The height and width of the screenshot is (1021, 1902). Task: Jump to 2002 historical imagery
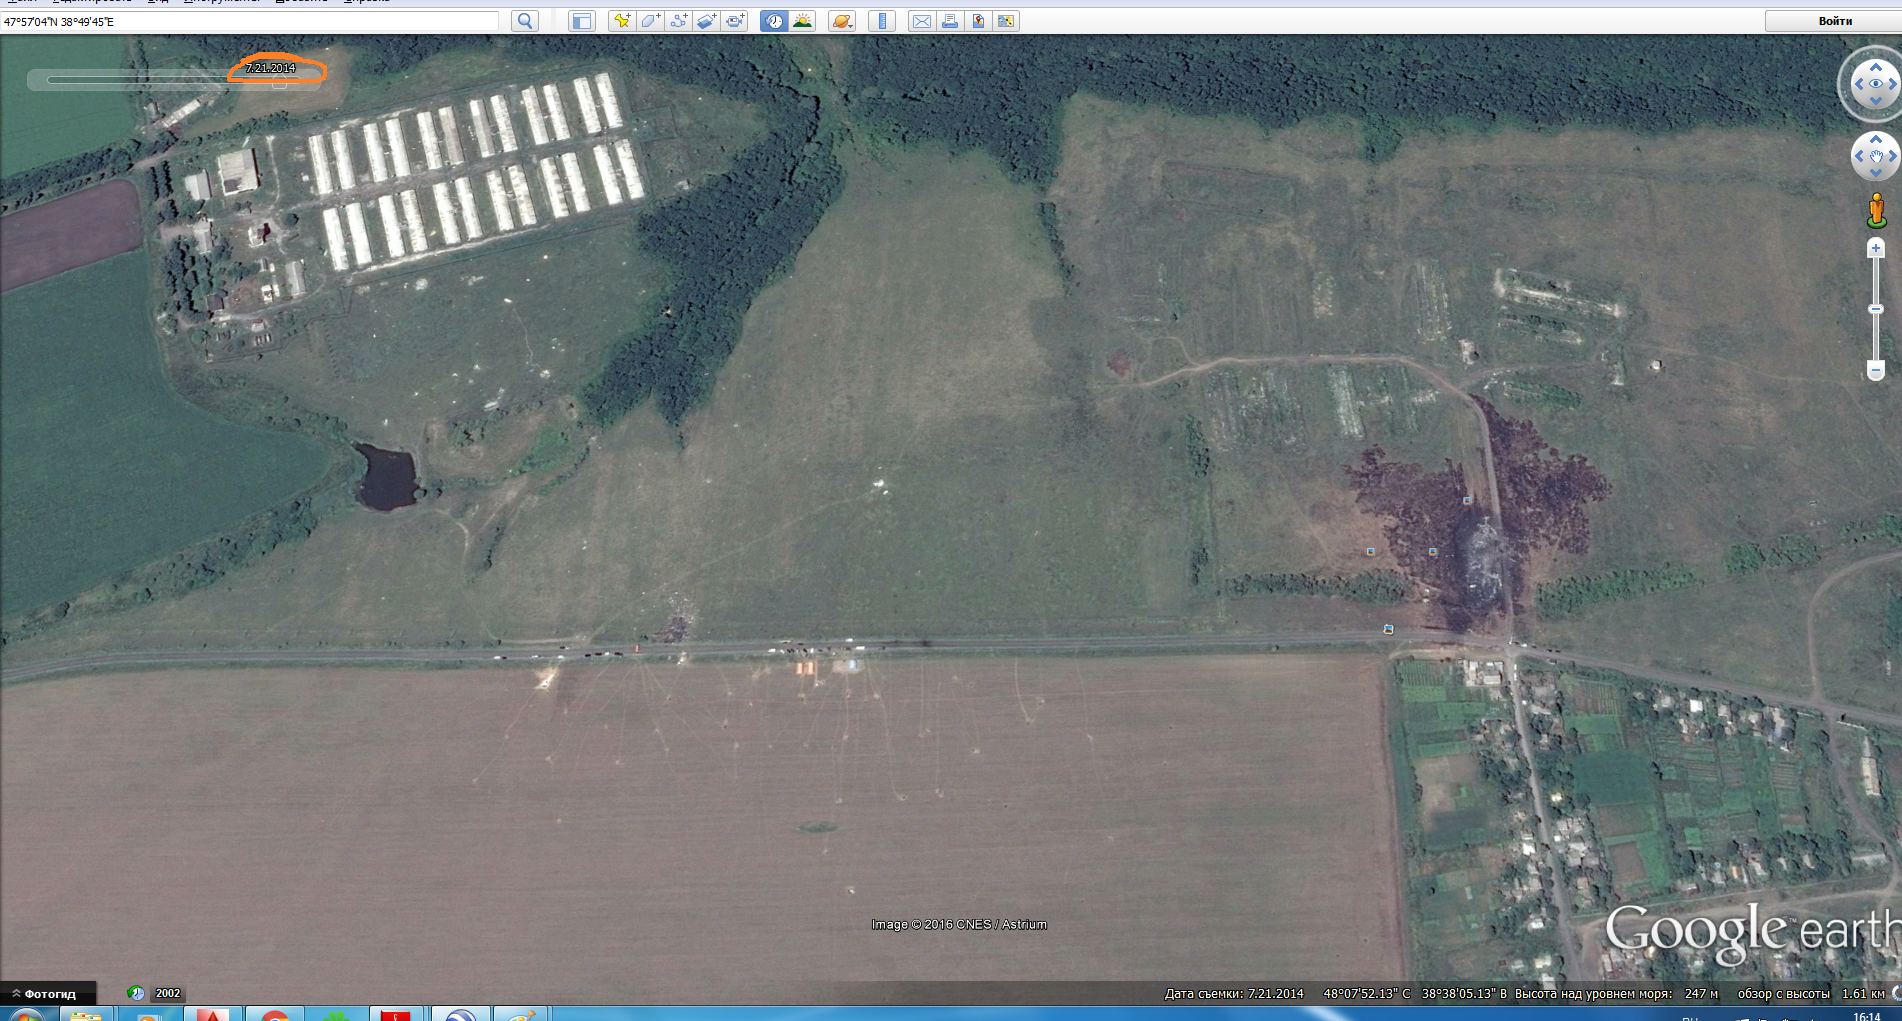tap(167, 993)
